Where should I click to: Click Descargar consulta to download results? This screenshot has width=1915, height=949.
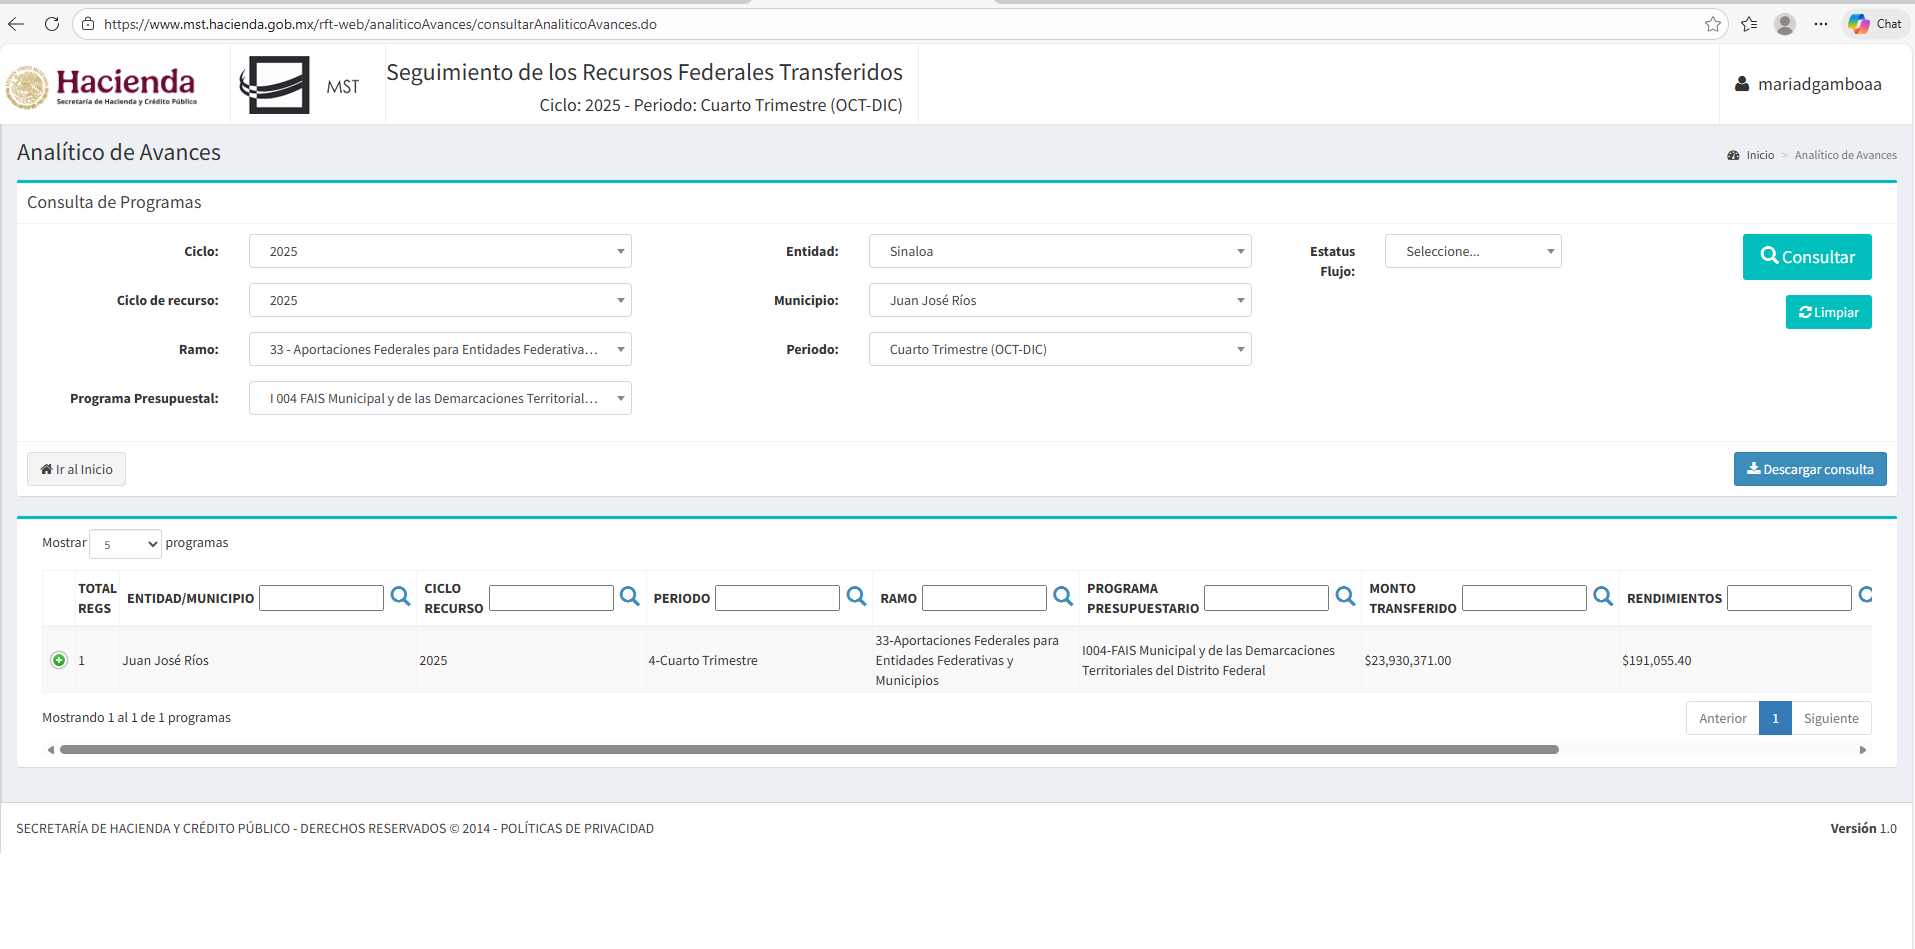[x=1809, y=469]
